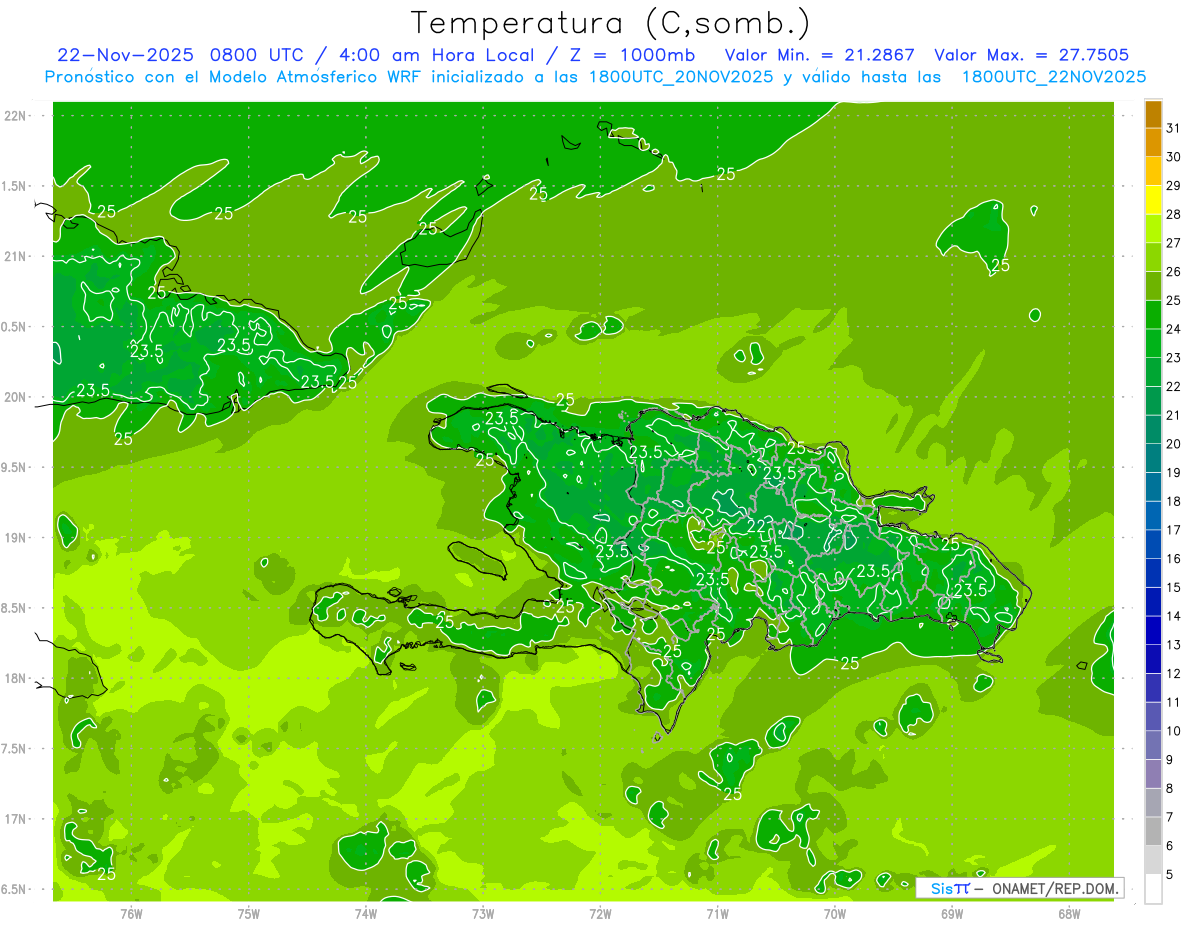This screenshot has width=1200, height=927.
Task: Click the "19N" latitude axis label
Action: point(16,537)
